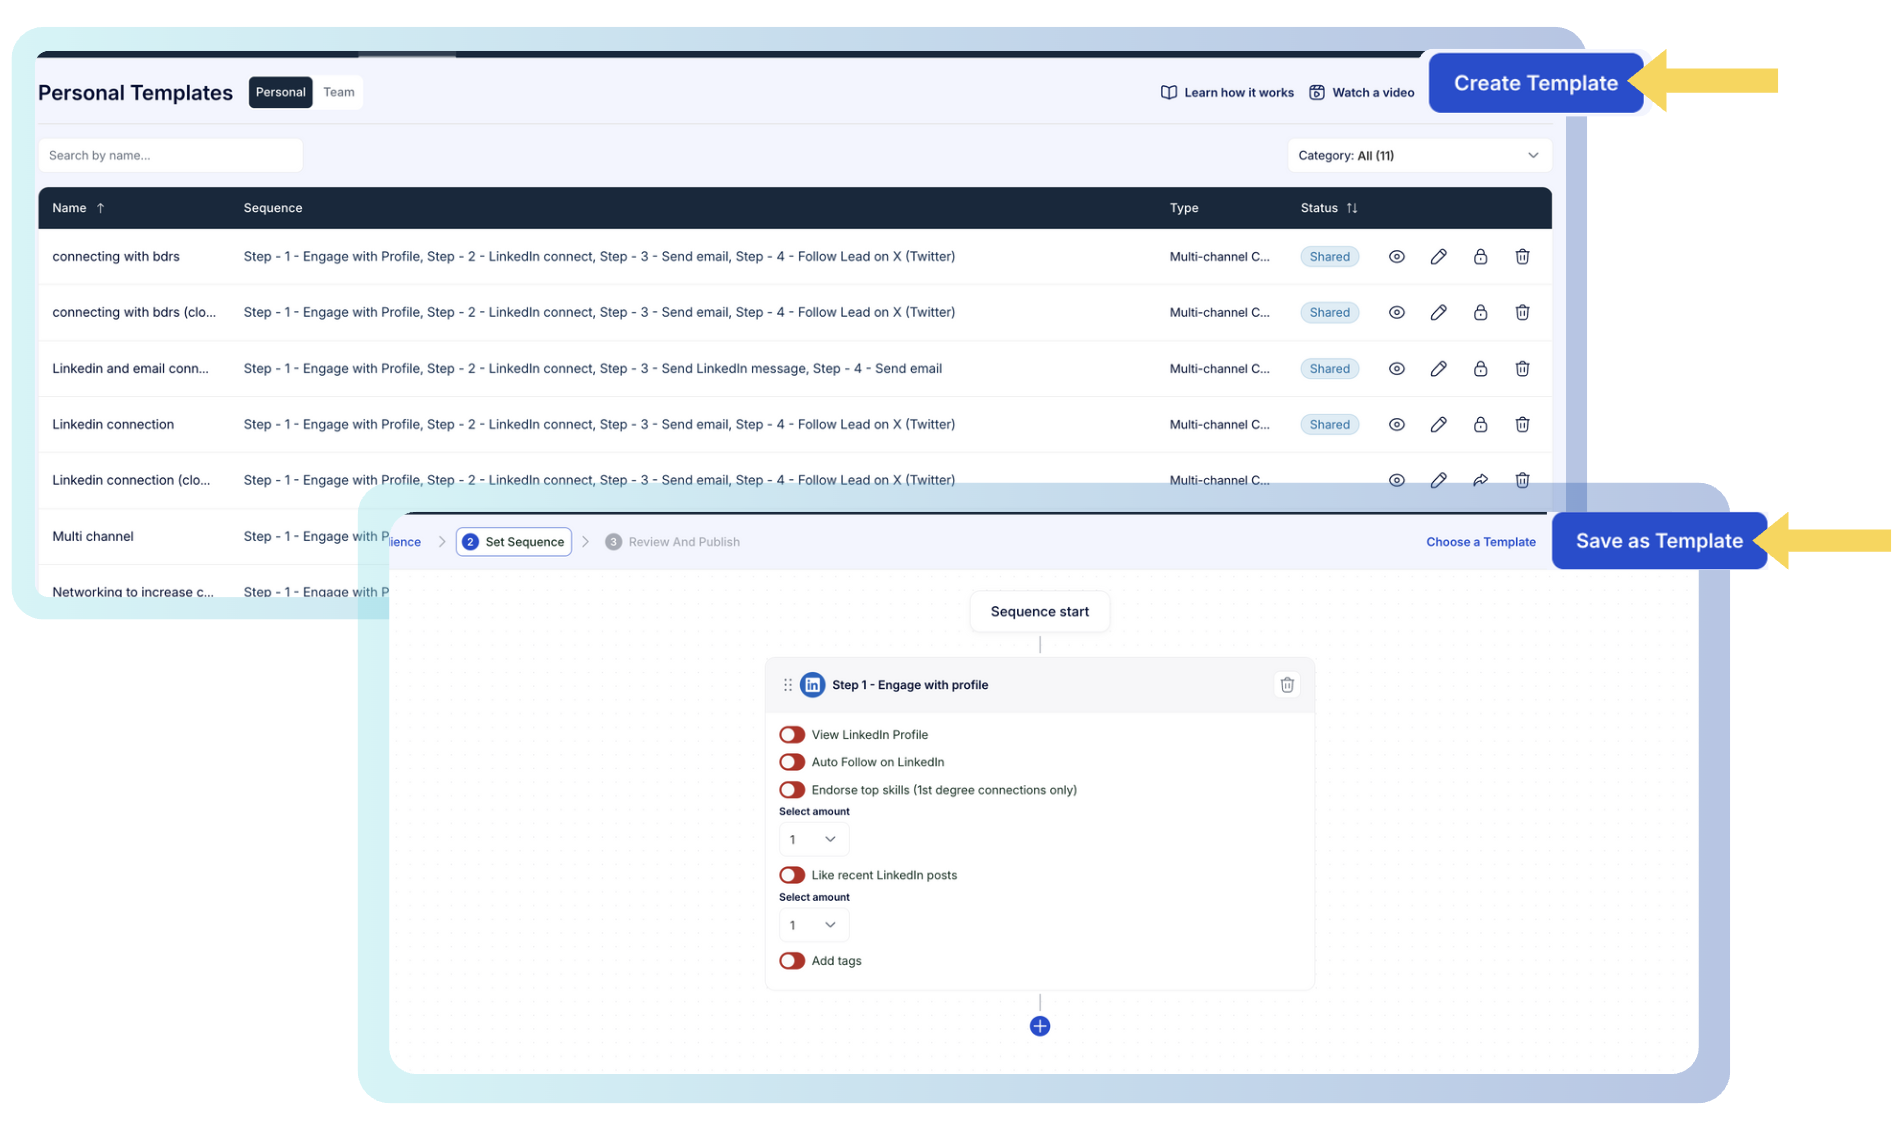Click 'Linkedin connection' template name

click(113, 425)
